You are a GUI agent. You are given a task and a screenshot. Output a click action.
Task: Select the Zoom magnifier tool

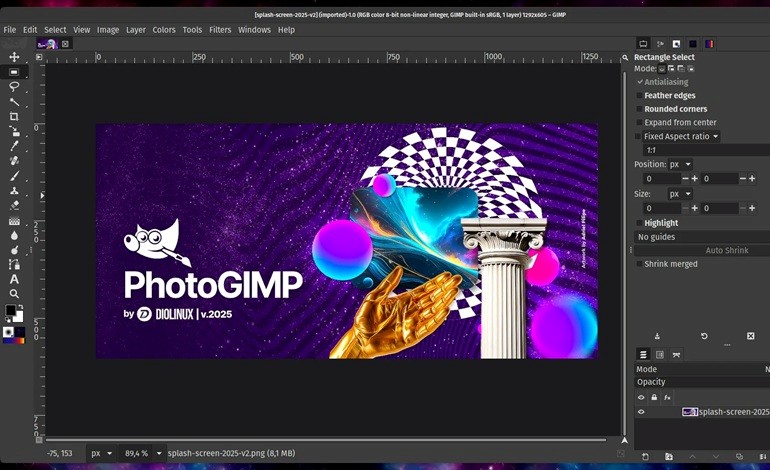pyautogui.click(x=14, y=294)
